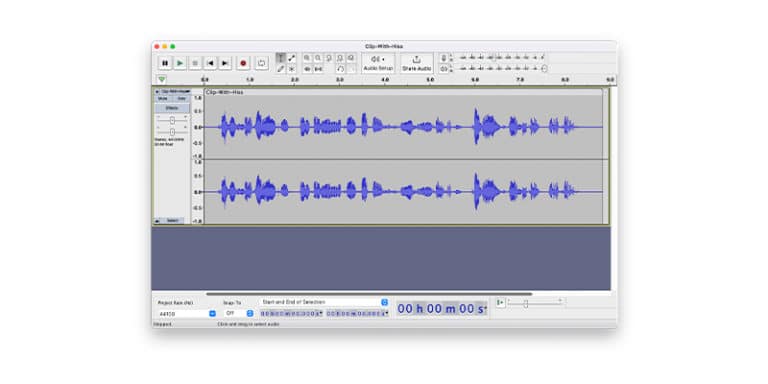Solo the Clip-With-Hiss track
This screenshot has width=768, height=384.
pyautogui.click(x=181, y=98)
